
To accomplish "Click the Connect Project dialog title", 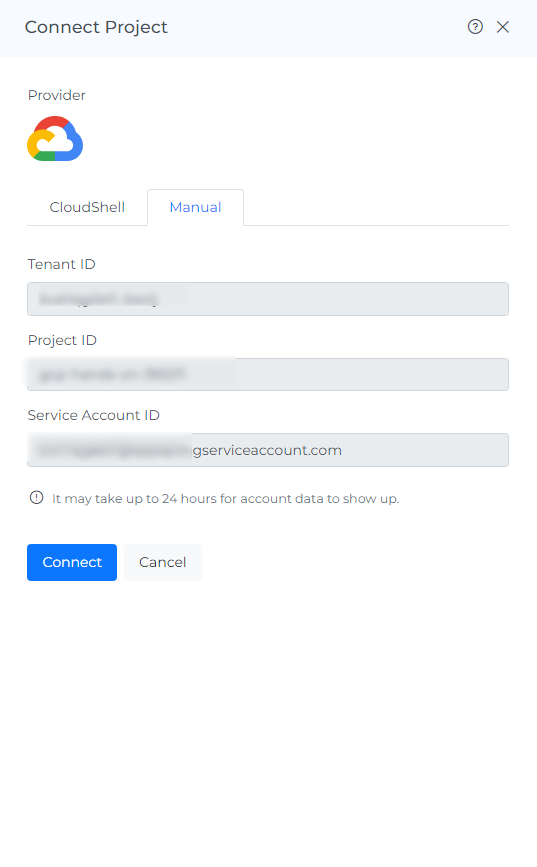I will click(x=96, y=27).
